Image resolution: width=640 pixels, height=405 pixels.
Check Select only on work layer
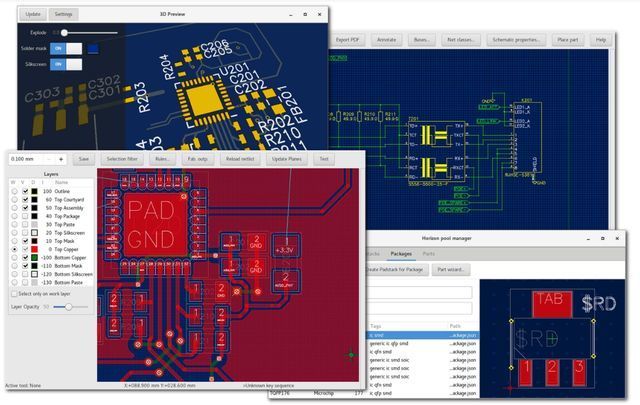coord(14,294)
